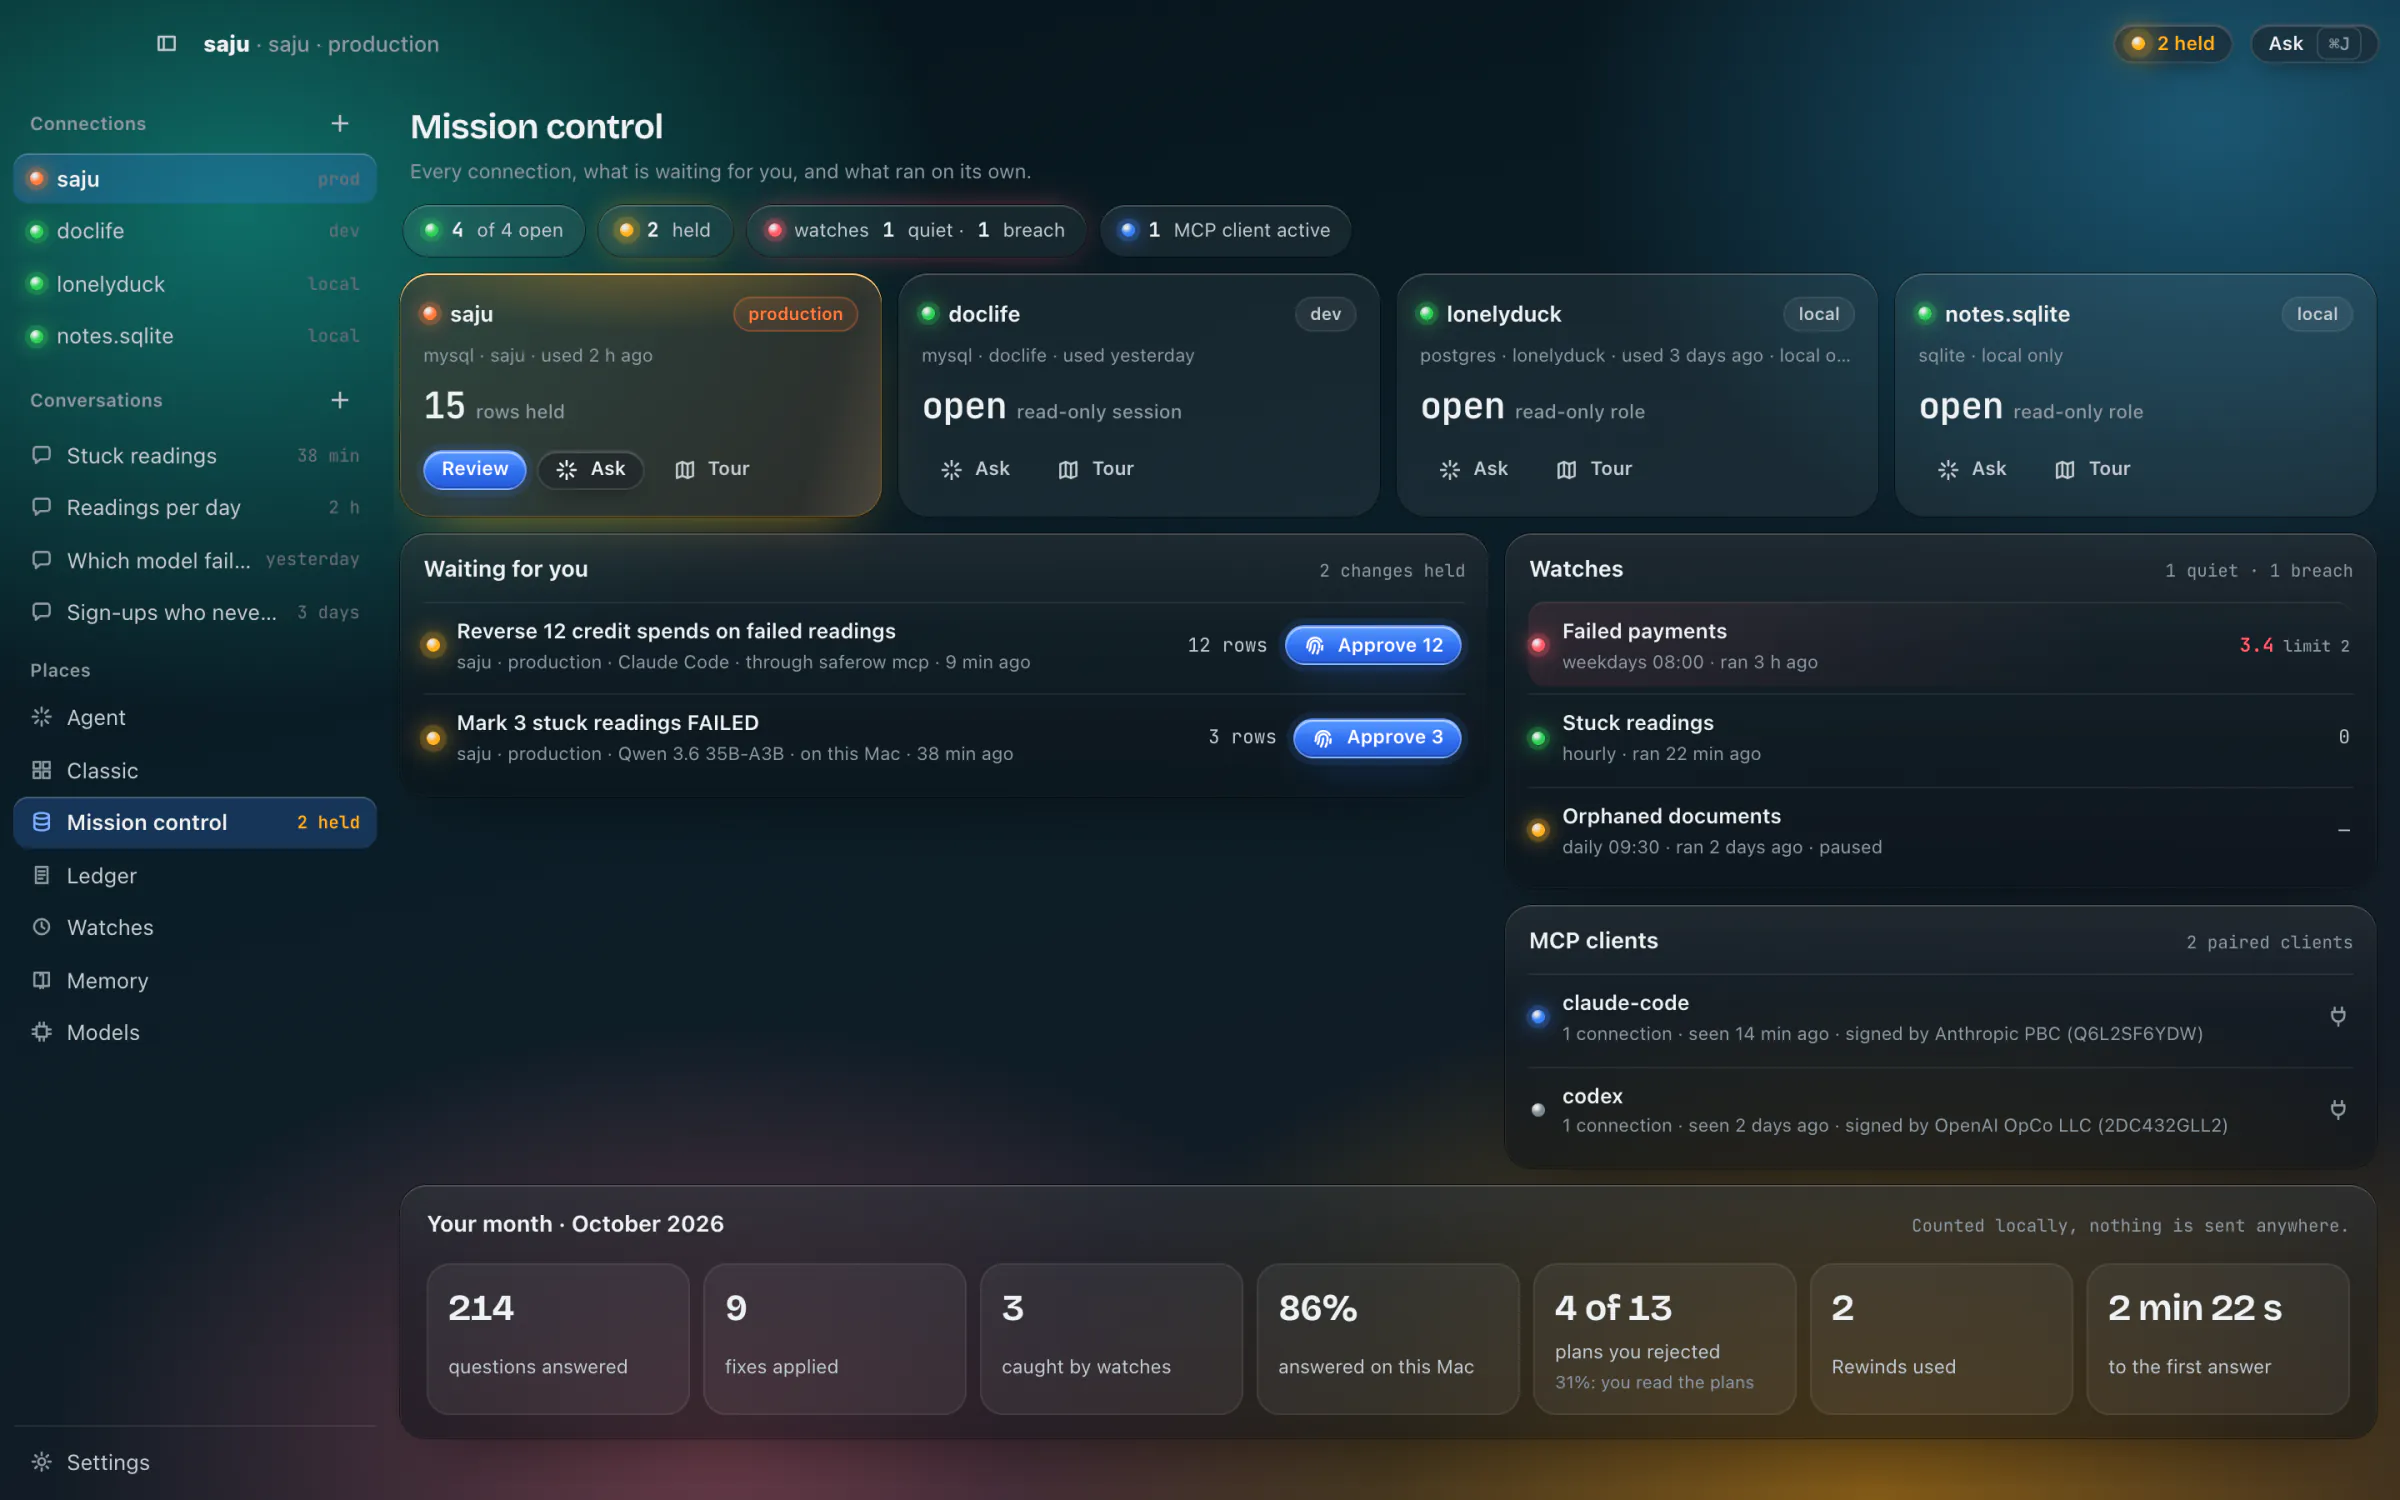2400x1500 pixels.
Task: Click Tour on the notes.sqlite card
Action: (2092, 469)
